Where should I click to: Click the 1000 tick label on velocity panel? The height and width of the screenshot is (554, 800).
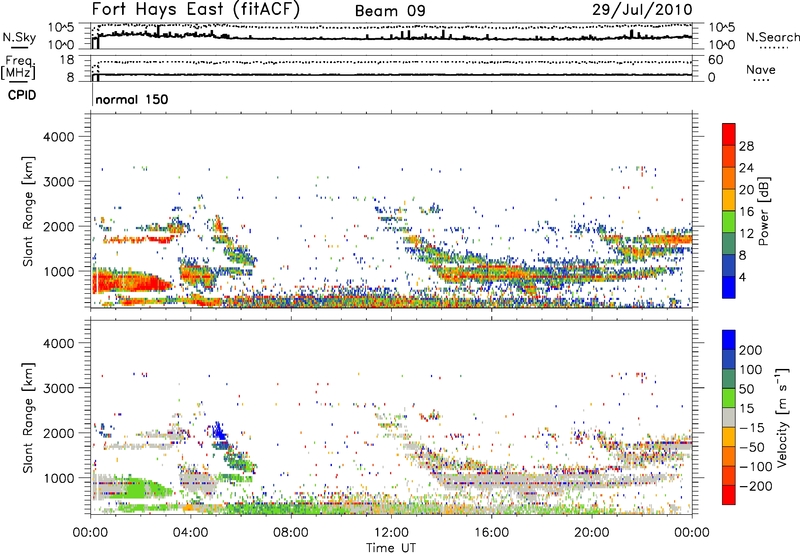click(58, 478)
